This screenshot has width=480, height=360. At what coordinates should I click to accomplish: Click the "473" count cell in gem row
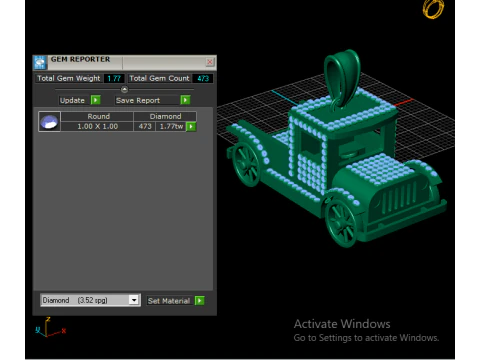145,126
